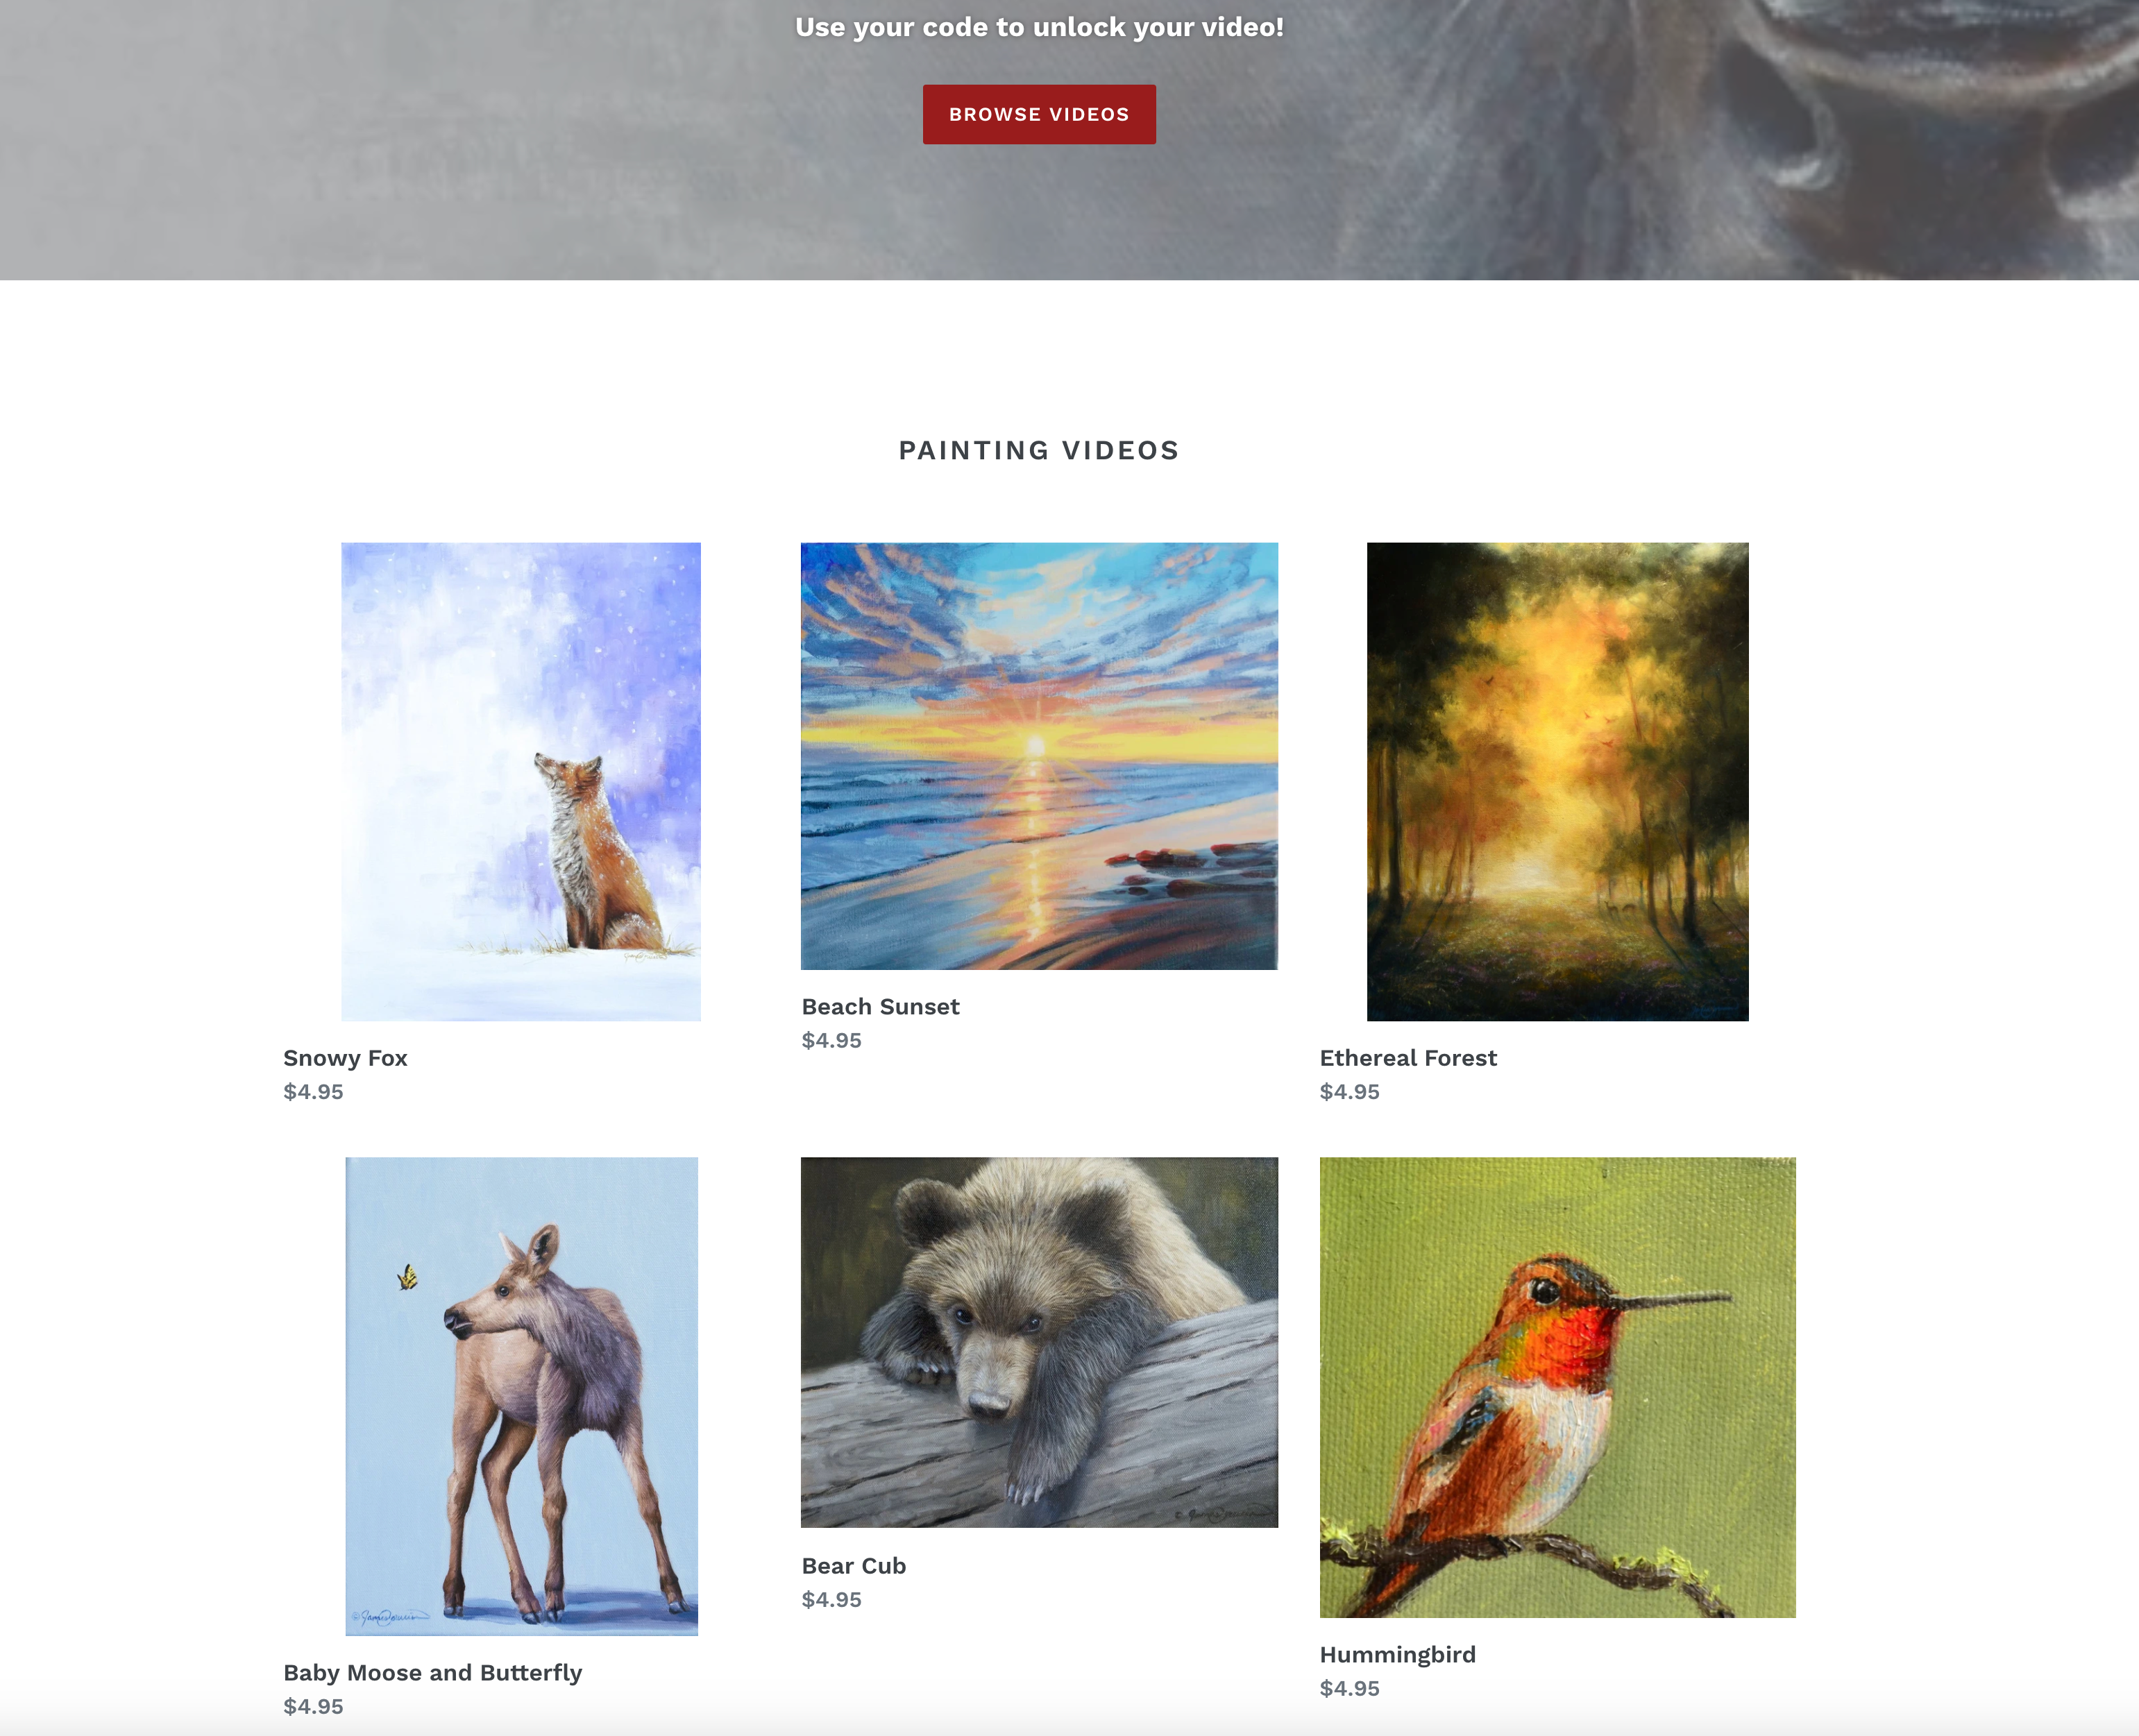
Task: Click the $4.95 price under Beach Sunset
Action: 831,1041
